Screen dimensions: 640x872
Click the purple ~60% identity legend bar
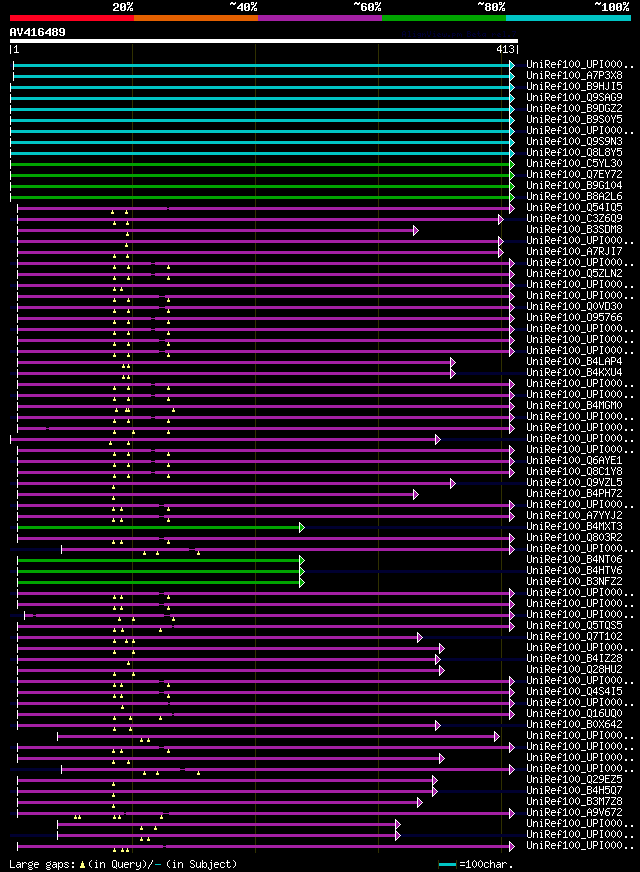pyautogui.click(x=320, y=18)
